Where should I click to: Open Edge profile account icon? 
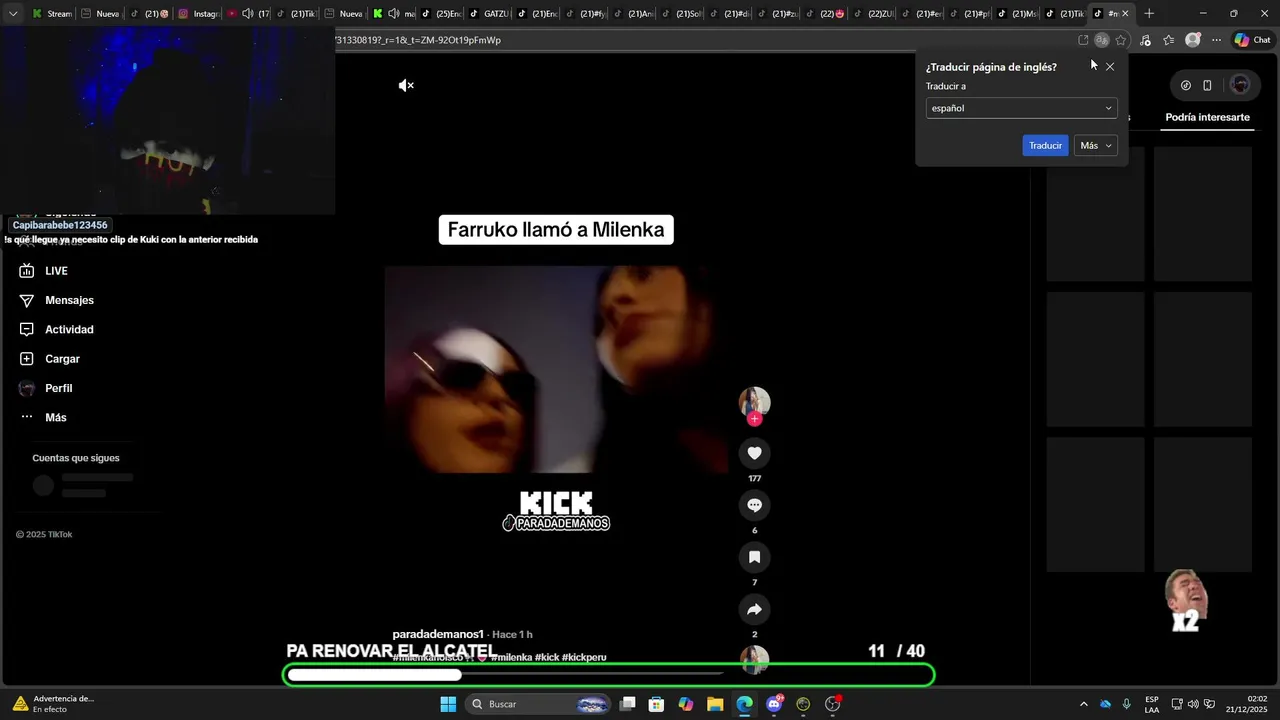(1192, 40)
